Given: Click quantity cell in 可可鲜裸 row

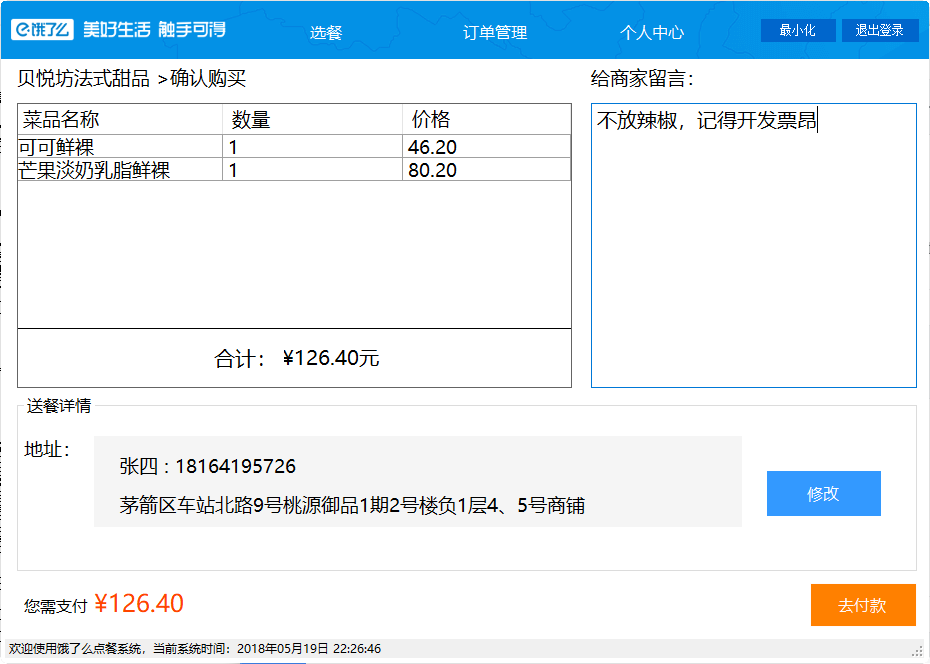Looking at the screenshot, I should [313, 147].
